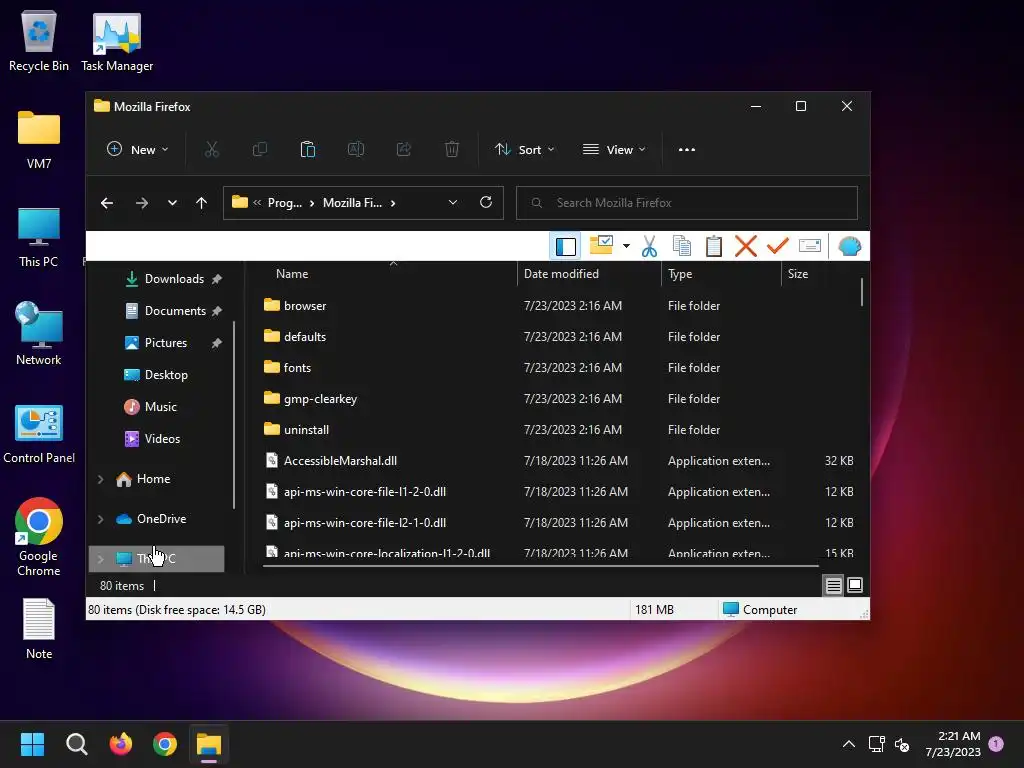Viewport: 1024px width, 768px height.
Task: Open Windows Start menu
Action: pyautogui.click(x=33, y=744)
